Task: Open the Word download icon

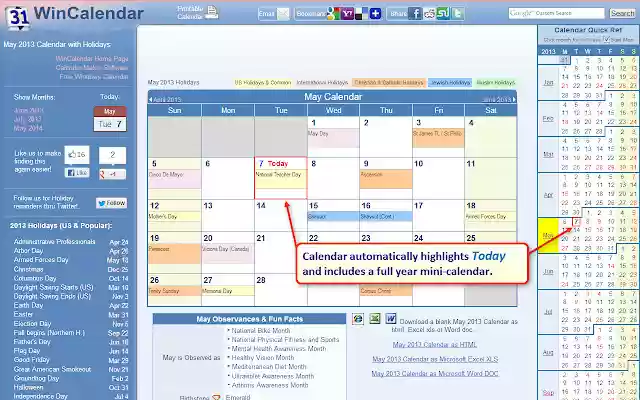Action: click(x=391, y=318)
